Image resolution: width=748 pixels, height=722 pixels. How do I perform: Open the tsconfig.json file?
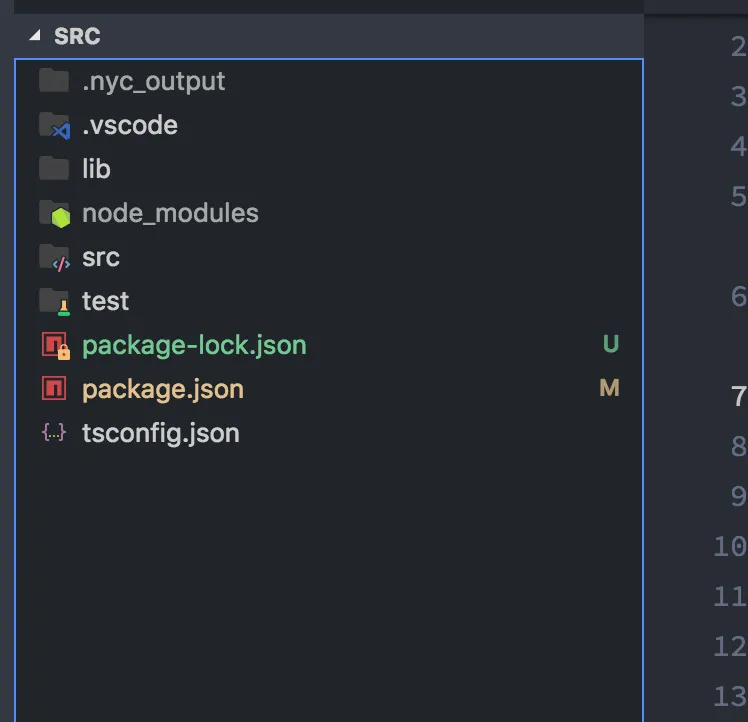point(161,433)
